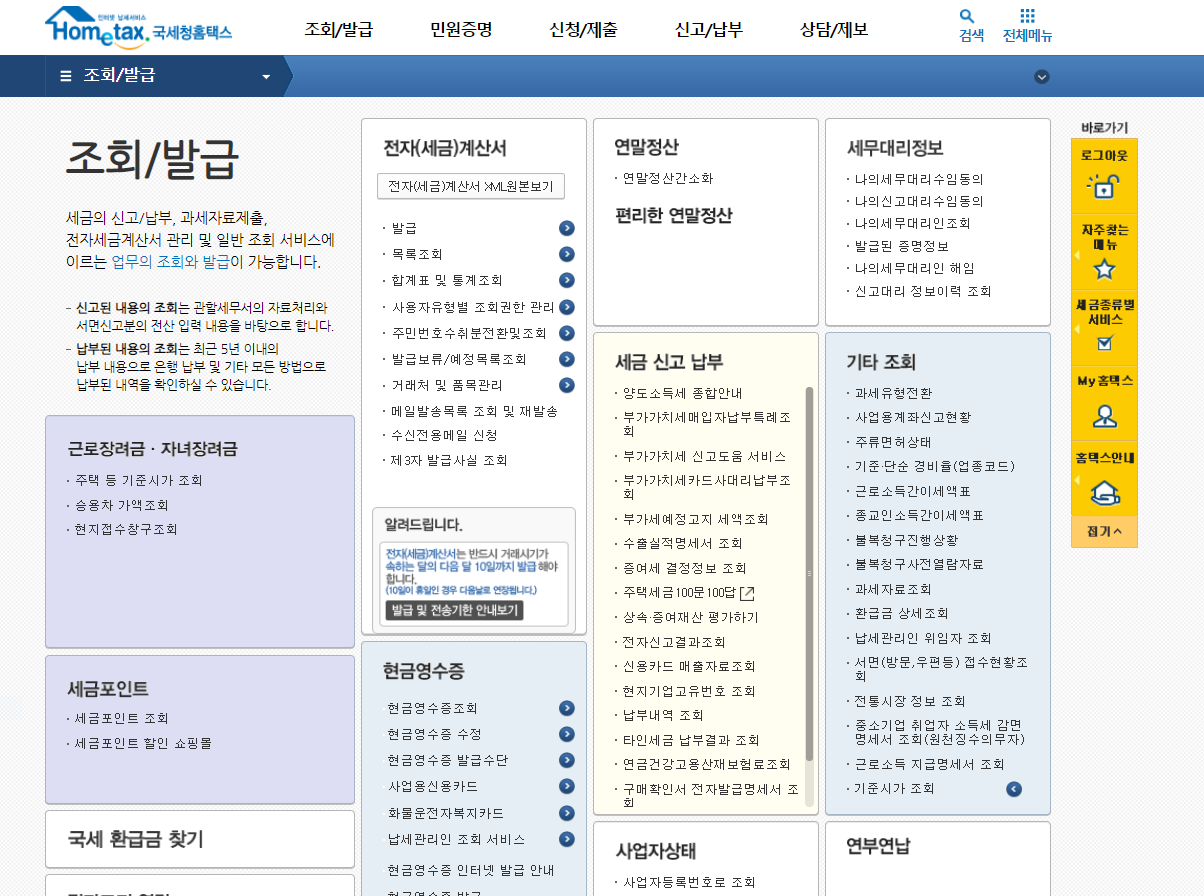Click the 검색 magnifier search icon
Screen dimensions: 1204x896
pos(966,17)
